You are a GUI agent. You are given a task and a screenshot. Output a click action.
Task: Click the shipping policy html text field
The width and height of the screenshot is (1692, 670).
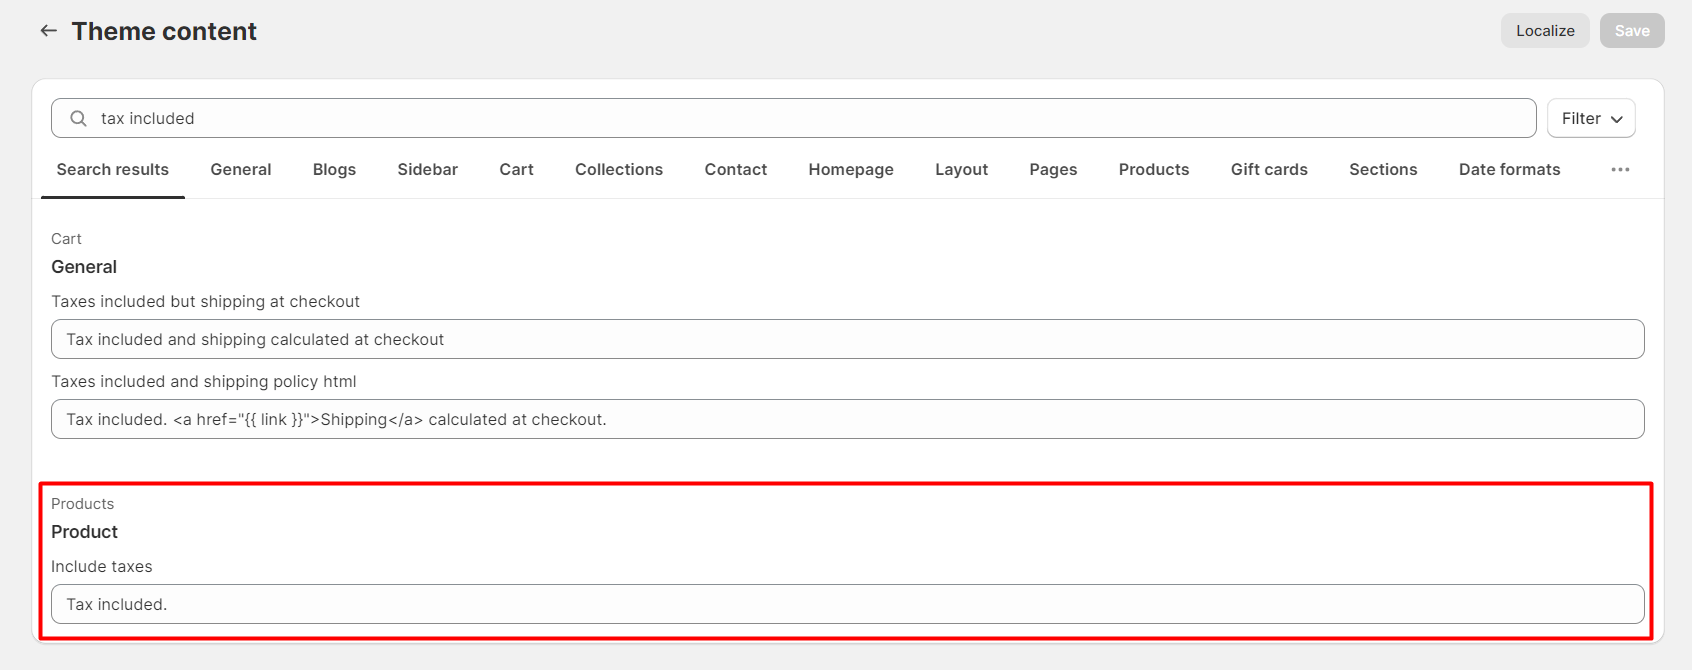(x=847, y=420)
